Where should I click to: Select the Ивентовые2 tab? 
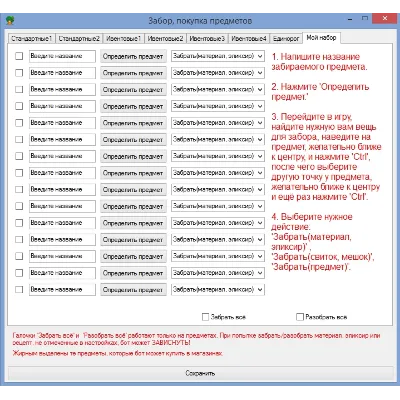pos(165,39)
